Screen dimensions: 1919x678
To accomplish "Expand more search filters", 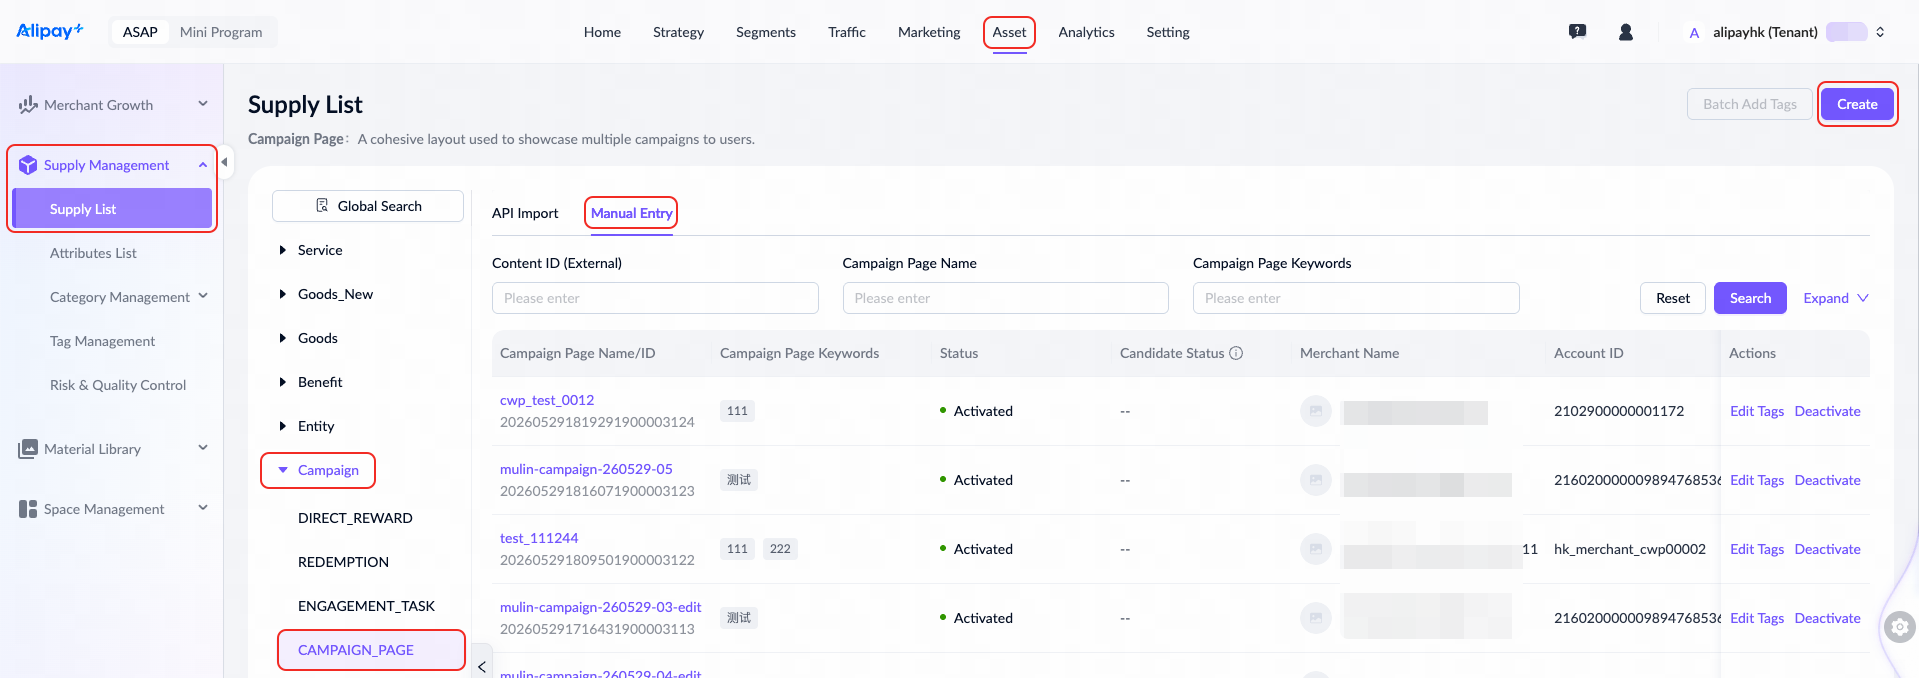I will (x=1836, y=298).
